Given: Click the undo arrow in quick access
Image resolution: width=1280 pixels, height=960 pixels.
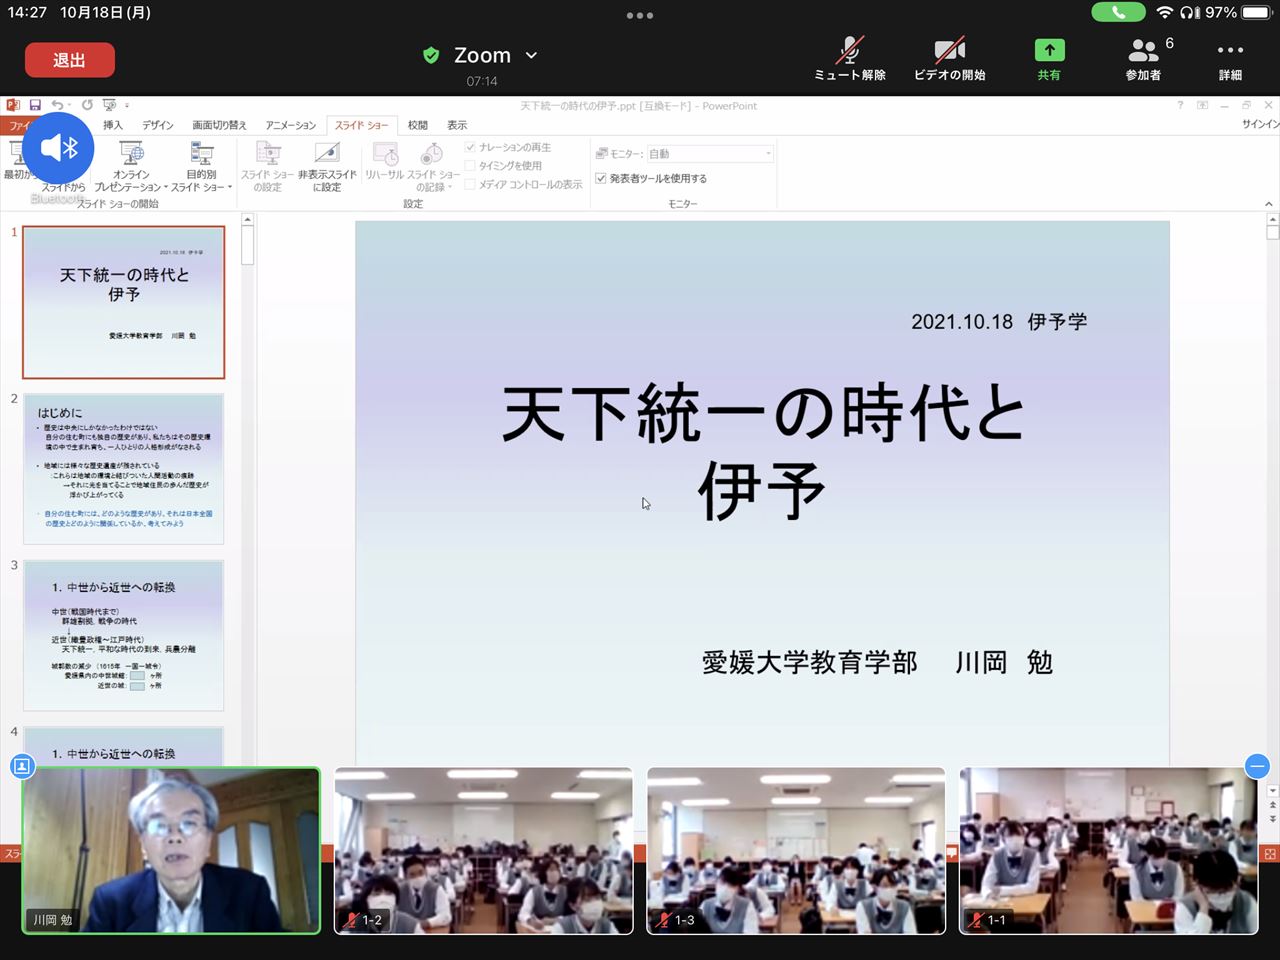Looking at the screenshot, I should pyautogui.click(x=57, y=105).
